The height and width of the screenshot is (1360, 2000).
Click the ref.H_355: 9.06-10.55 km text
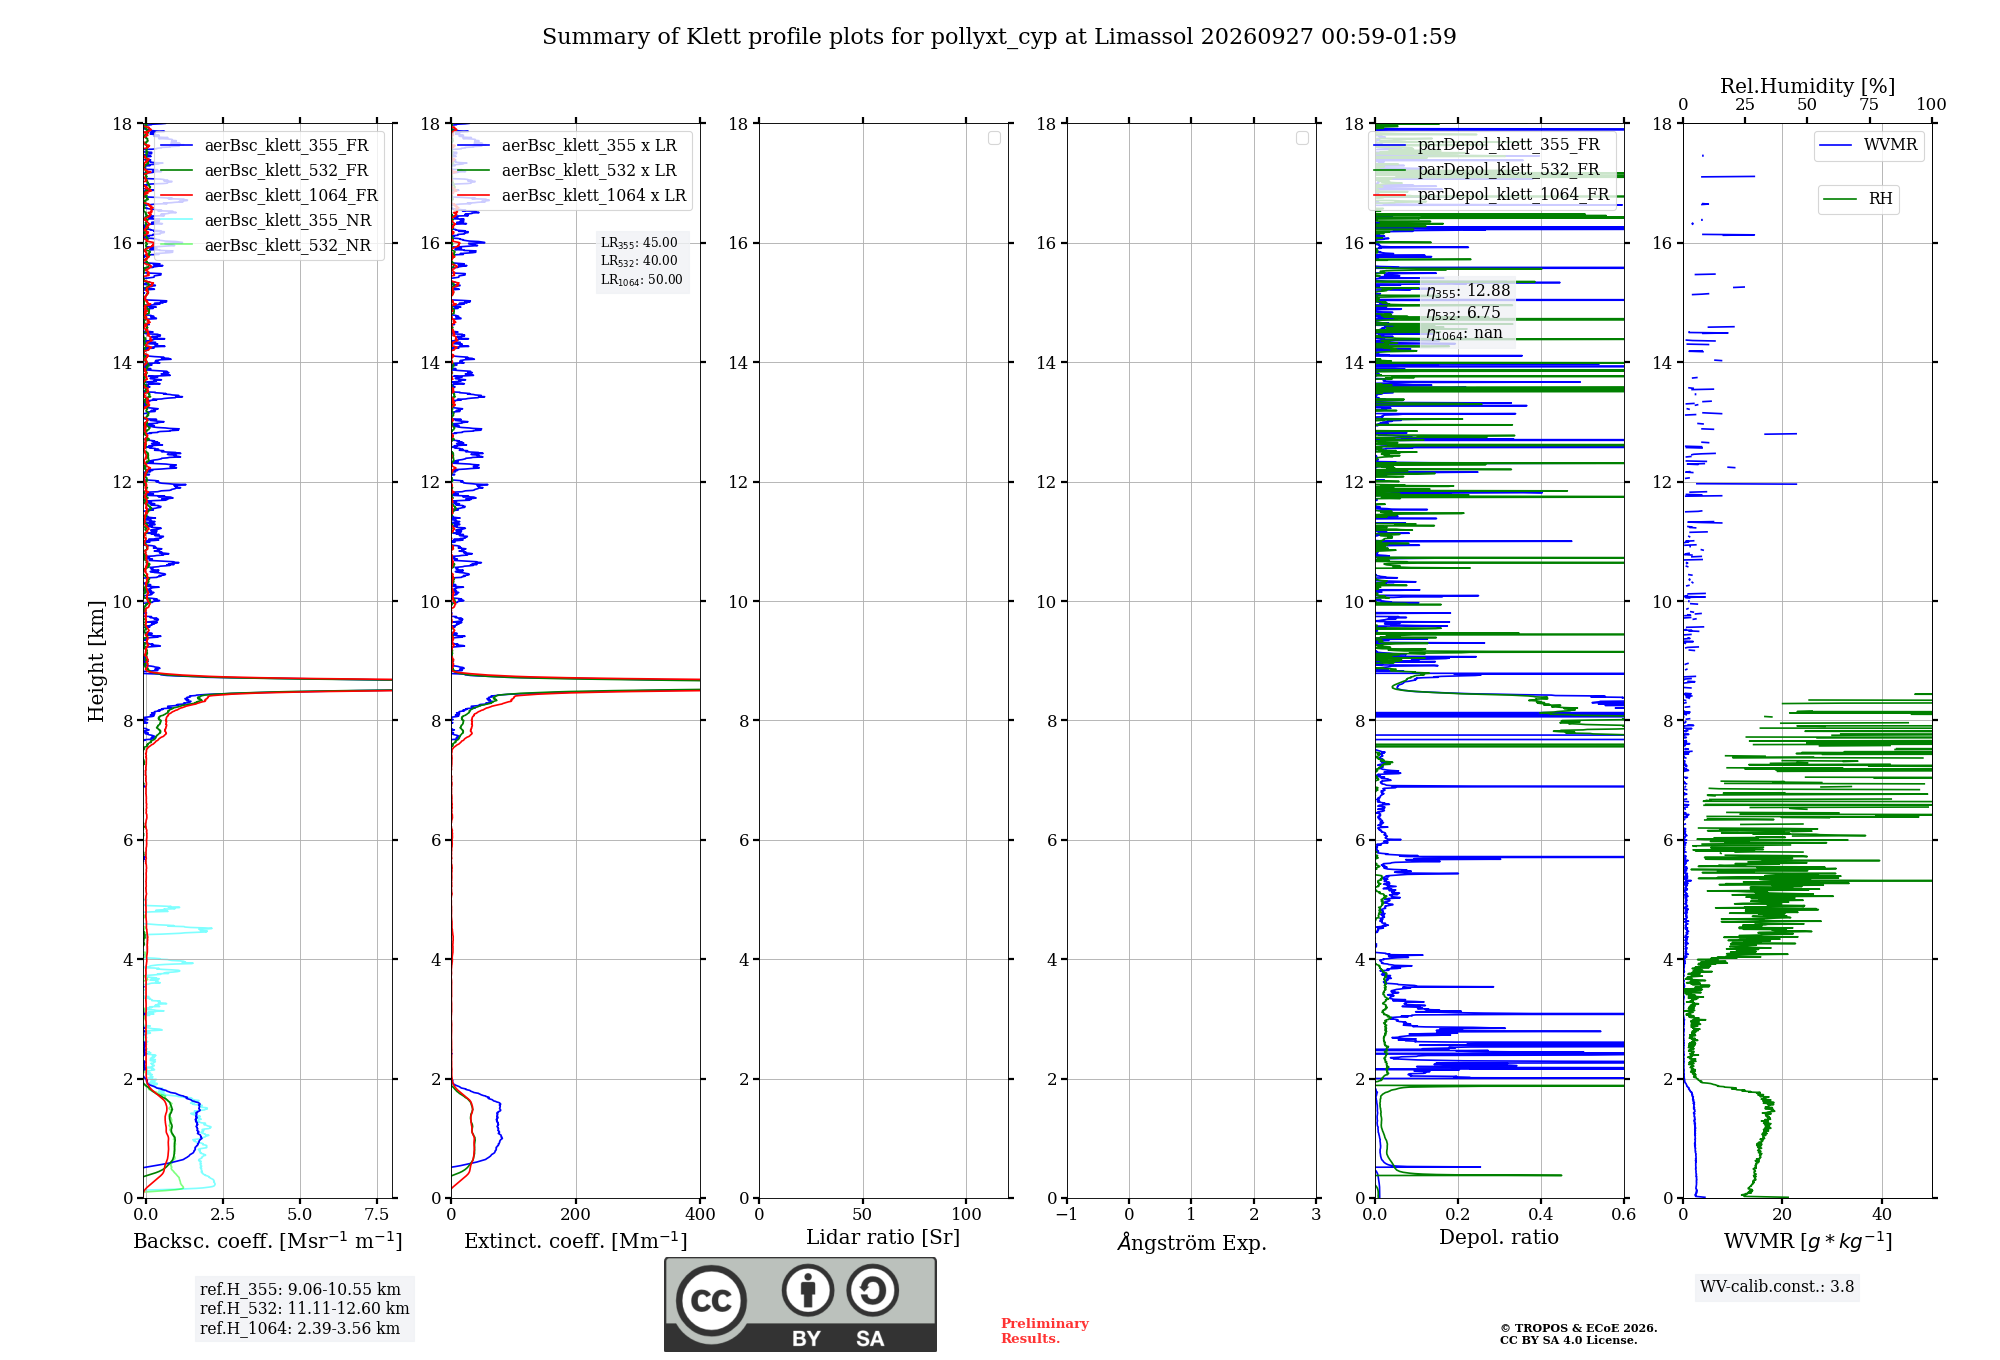300,1290
